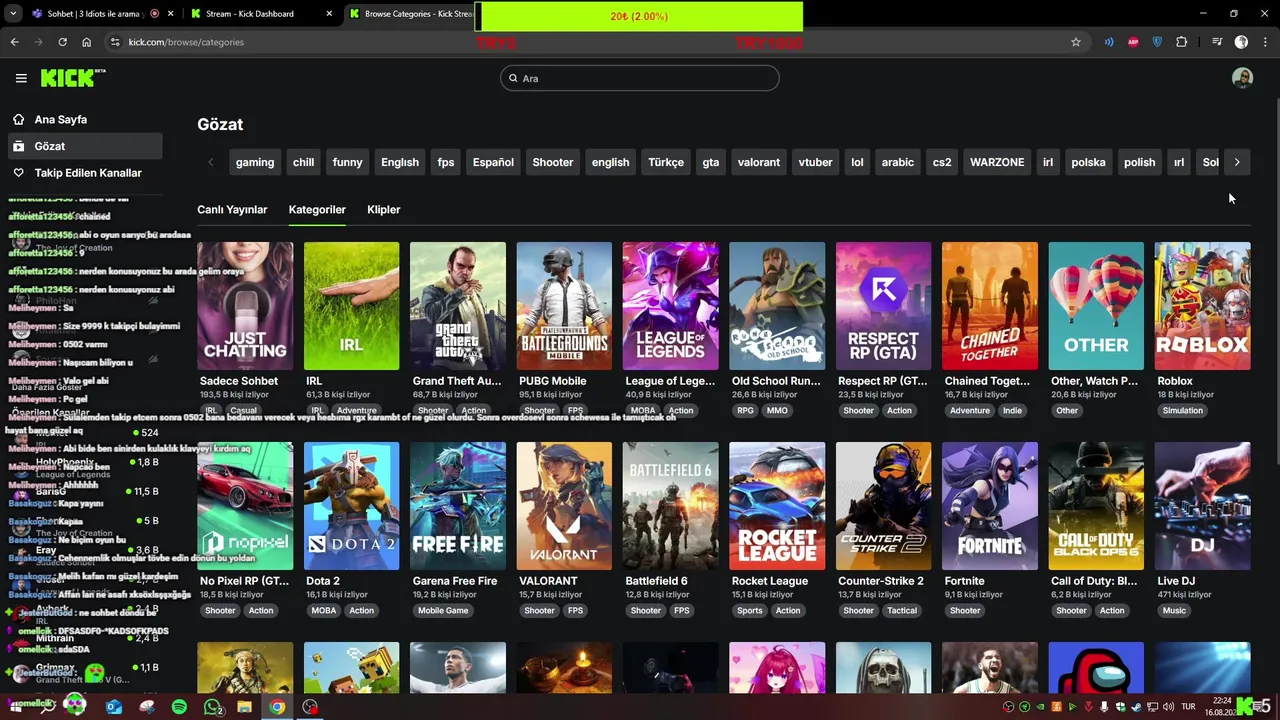Click the KICK logo
Image resolution: width=1280 pixels, height=720 pixels.
click(73, 78)
